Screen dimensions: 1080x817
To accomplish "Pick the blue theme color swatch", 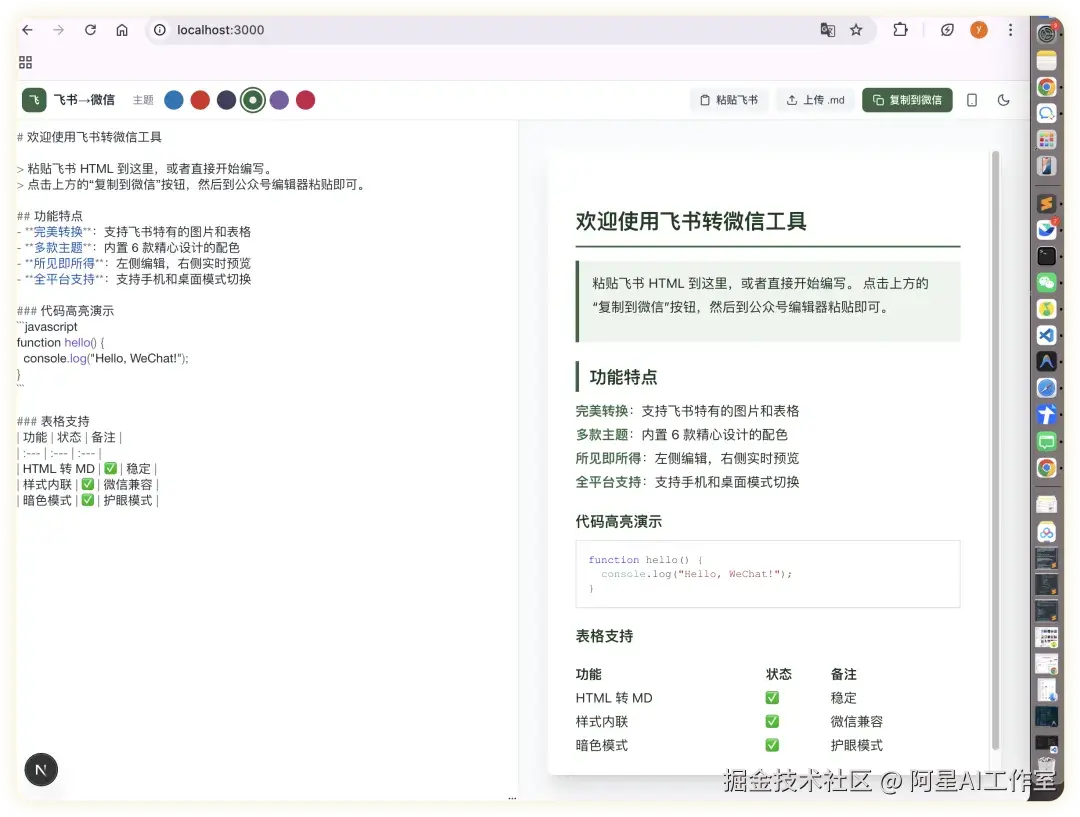I will (172, 100).
